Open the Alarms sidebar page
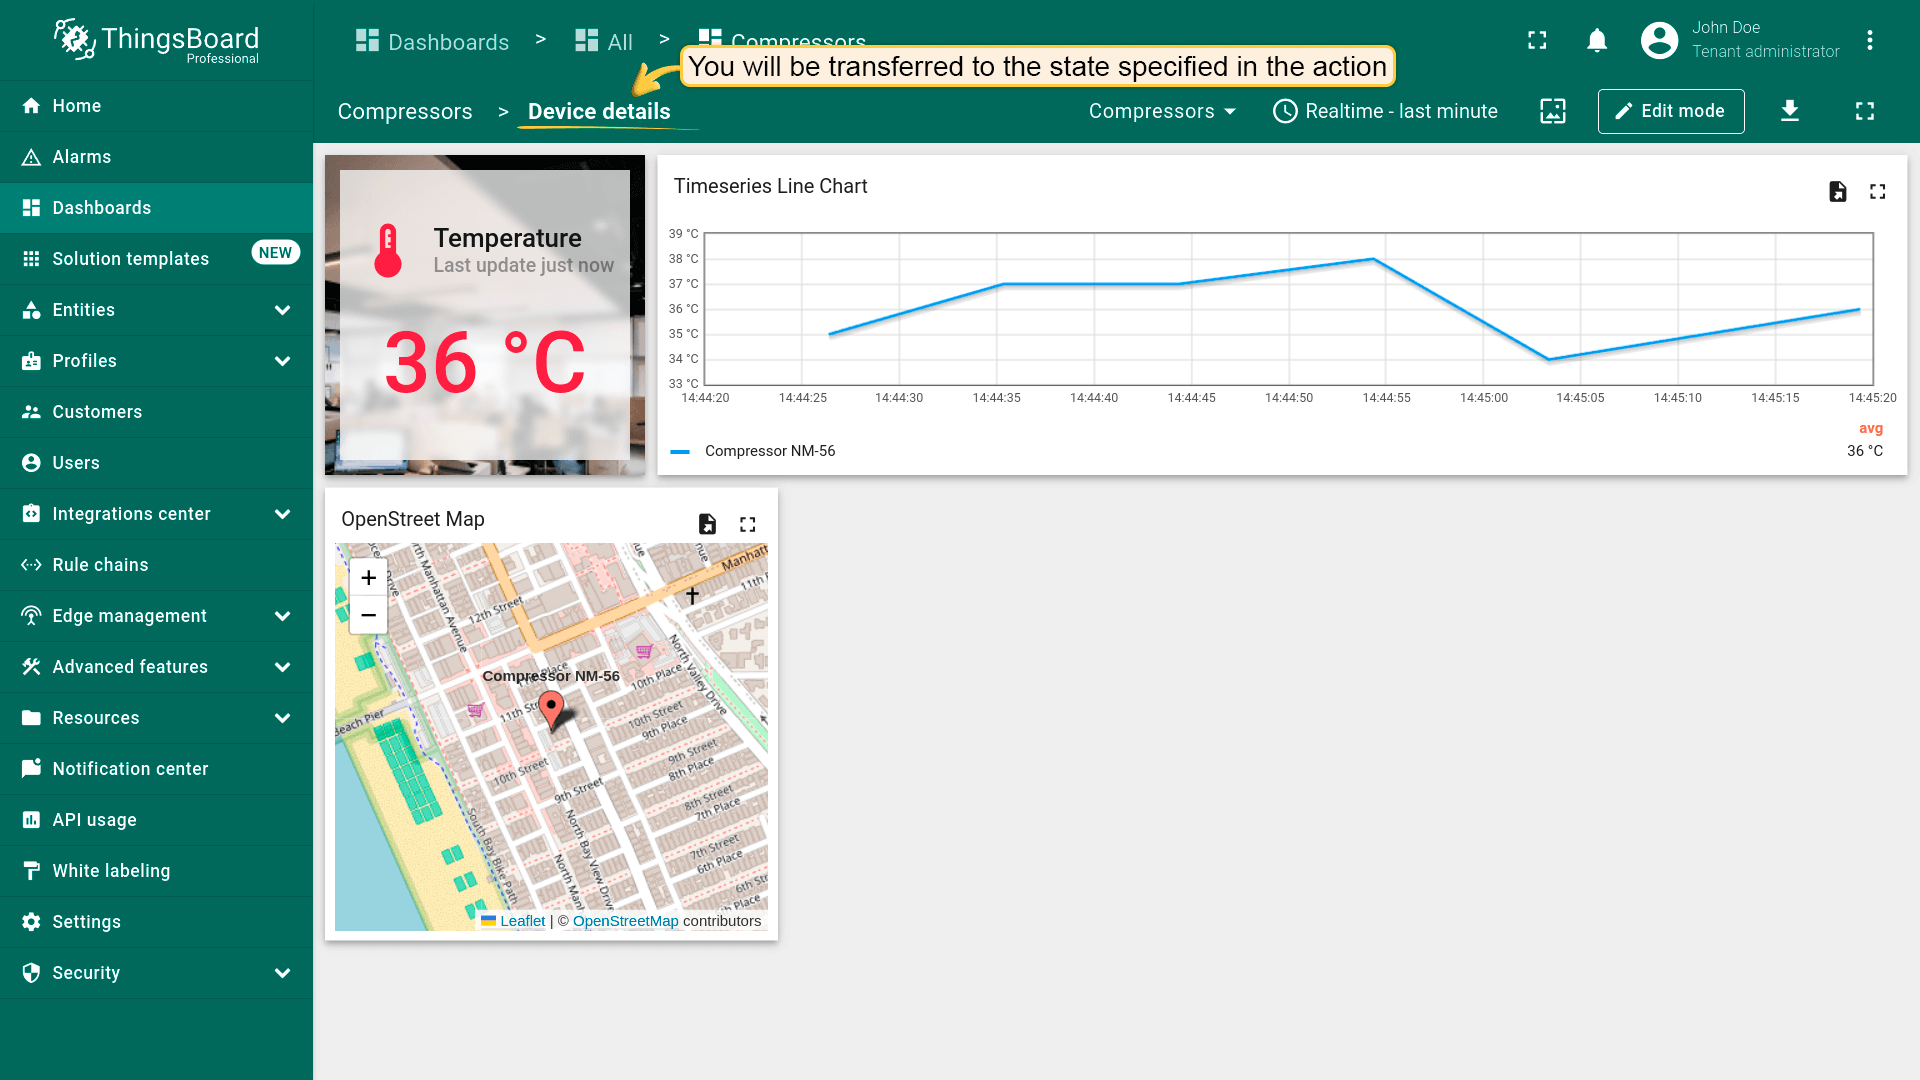1920x1080 pixels. pyautogui.click(x=82, y=157)
